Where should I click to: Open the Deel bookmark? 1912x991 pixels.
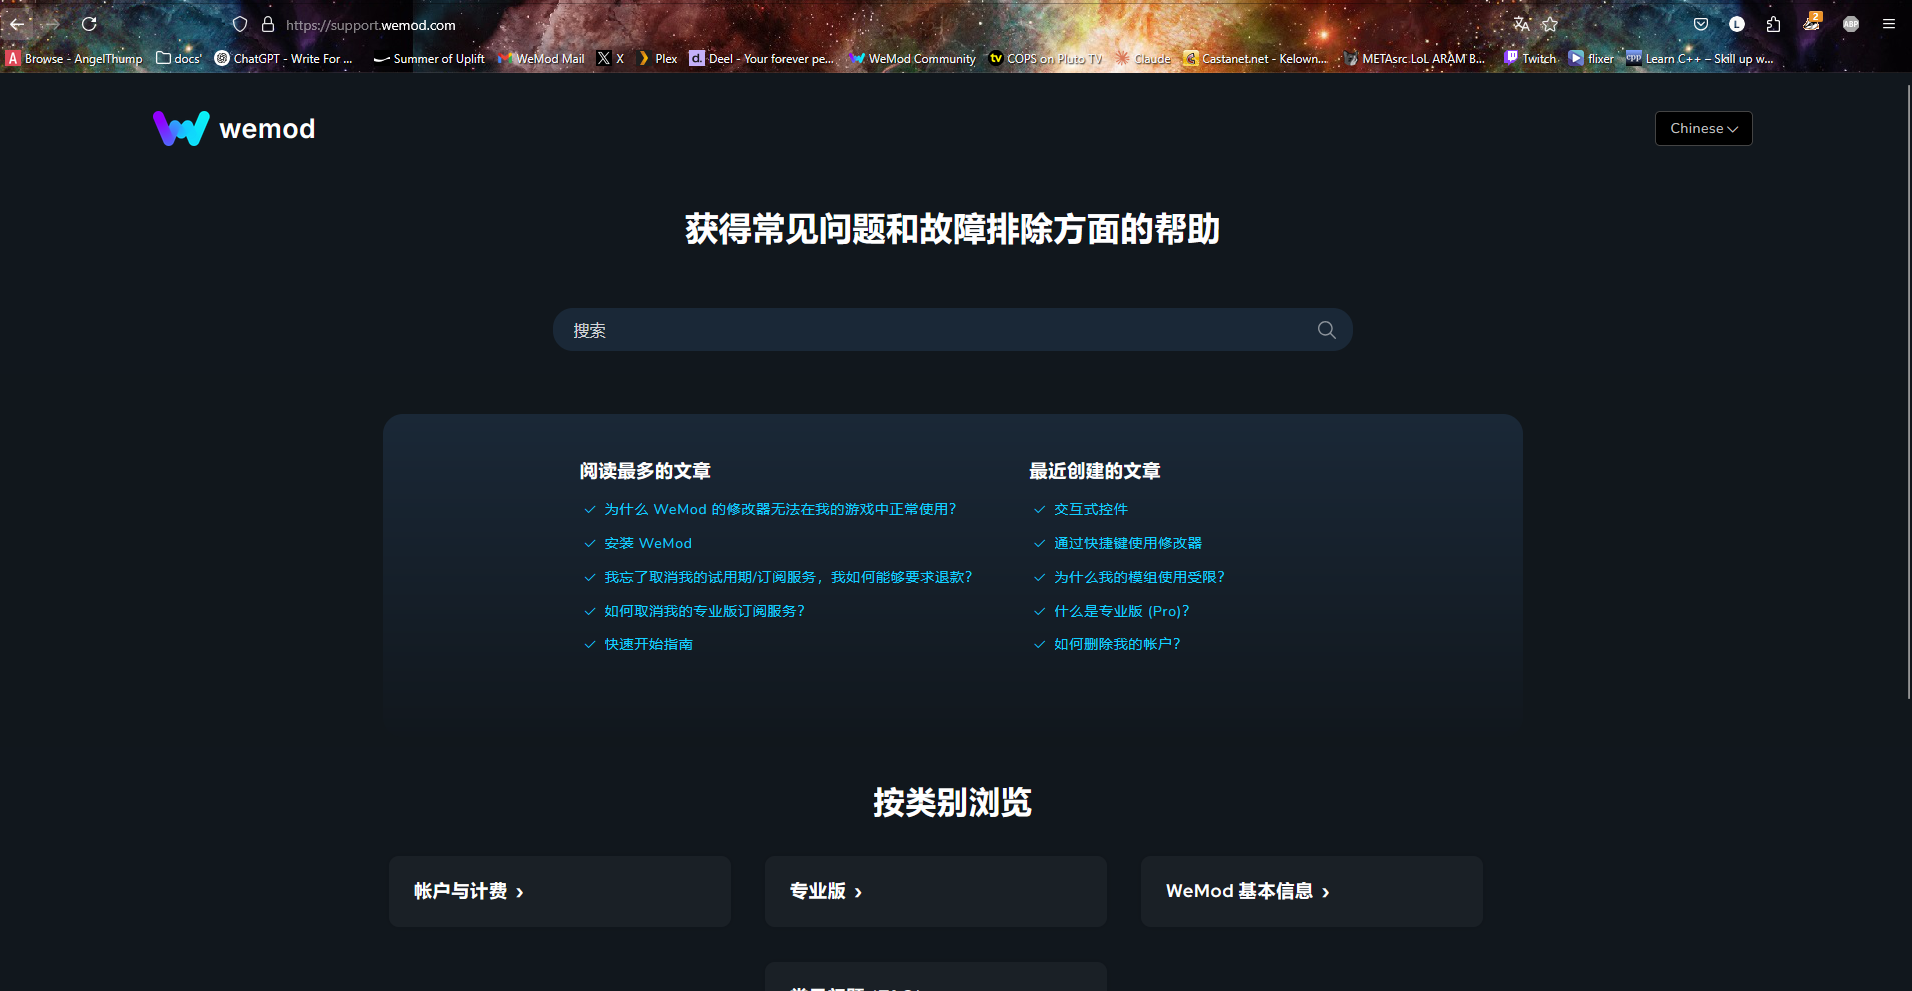click(x=762, y=59)
